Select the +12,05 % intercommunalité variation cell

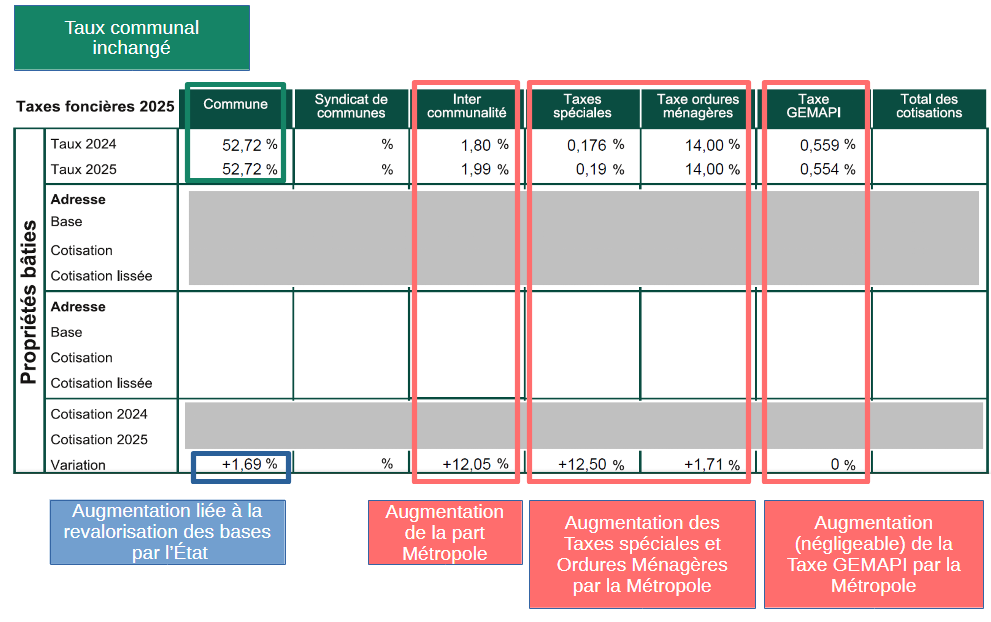[475, 464]
